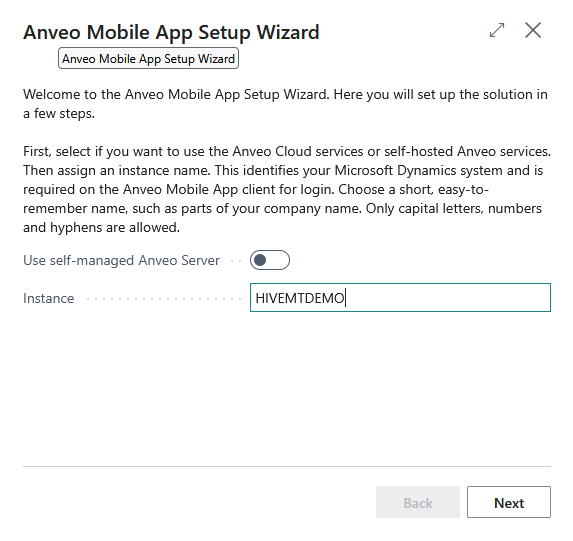Click the Instance field label
This screenshot has height=541, width=573.
[49, 298]
